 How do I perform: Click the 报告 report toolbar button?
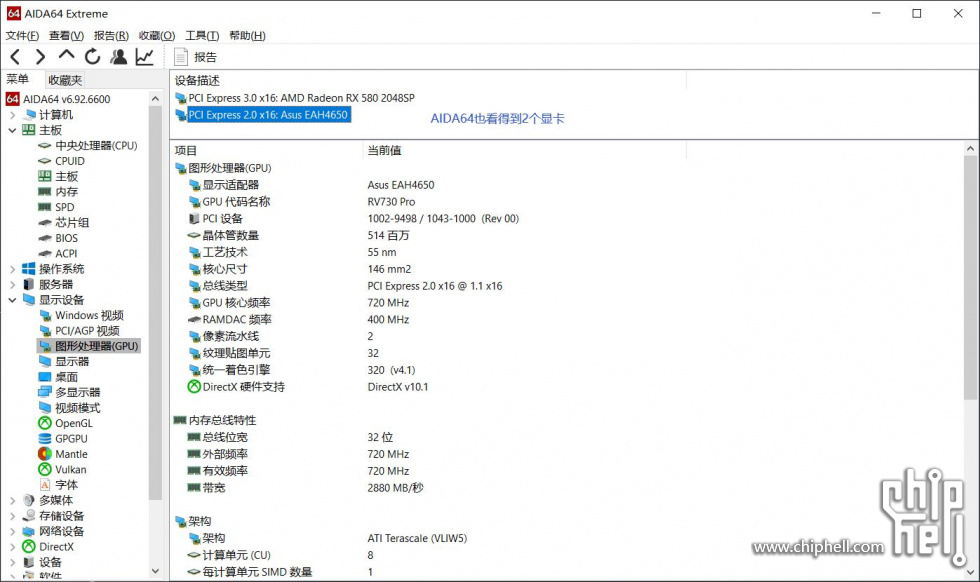point(196,57)
